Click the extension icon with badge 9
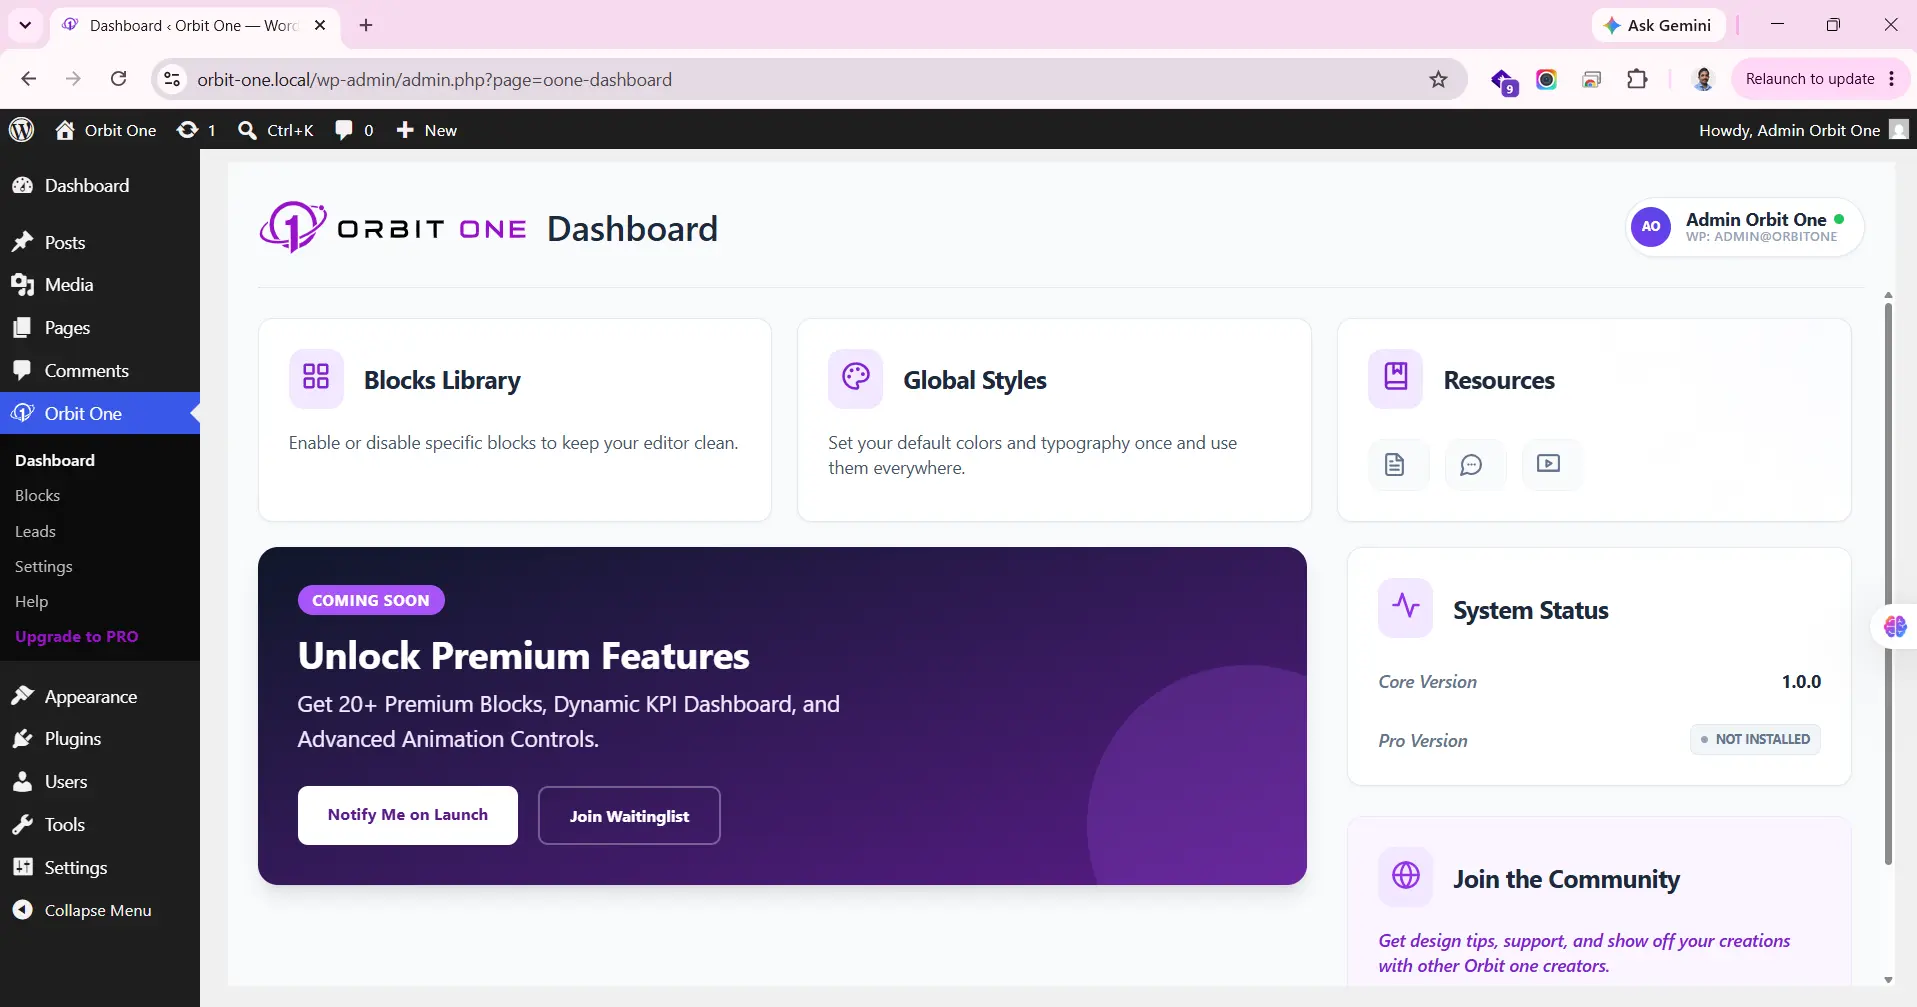This screenshot has width=1917, height=1007. click(x=1502, y=80)
